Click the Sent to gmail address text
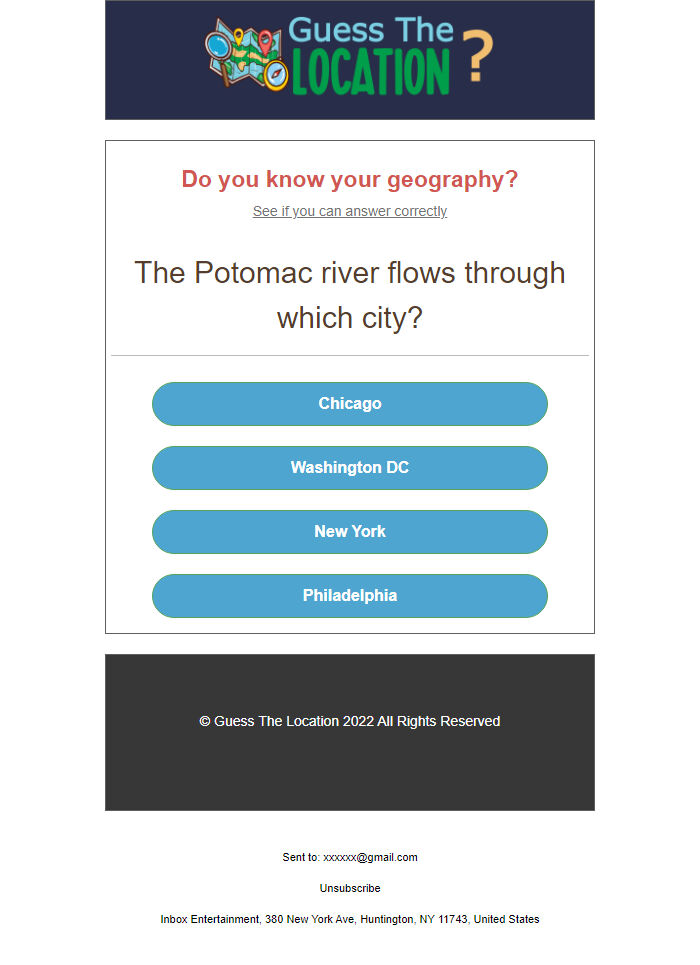700x965 pixels. (x=350, y=857)
